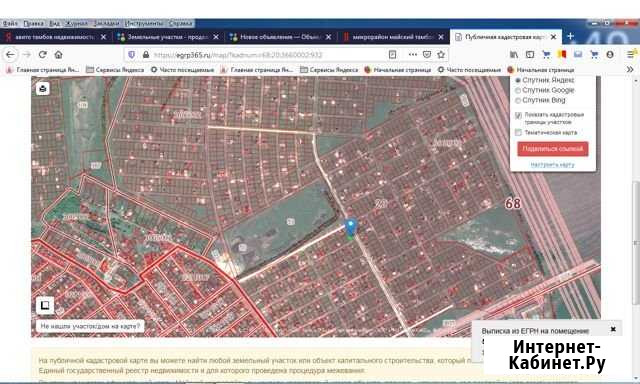640x384 pixels.
Task: Click the second shopping cart extension icon
Action: (x=594, y=54)
